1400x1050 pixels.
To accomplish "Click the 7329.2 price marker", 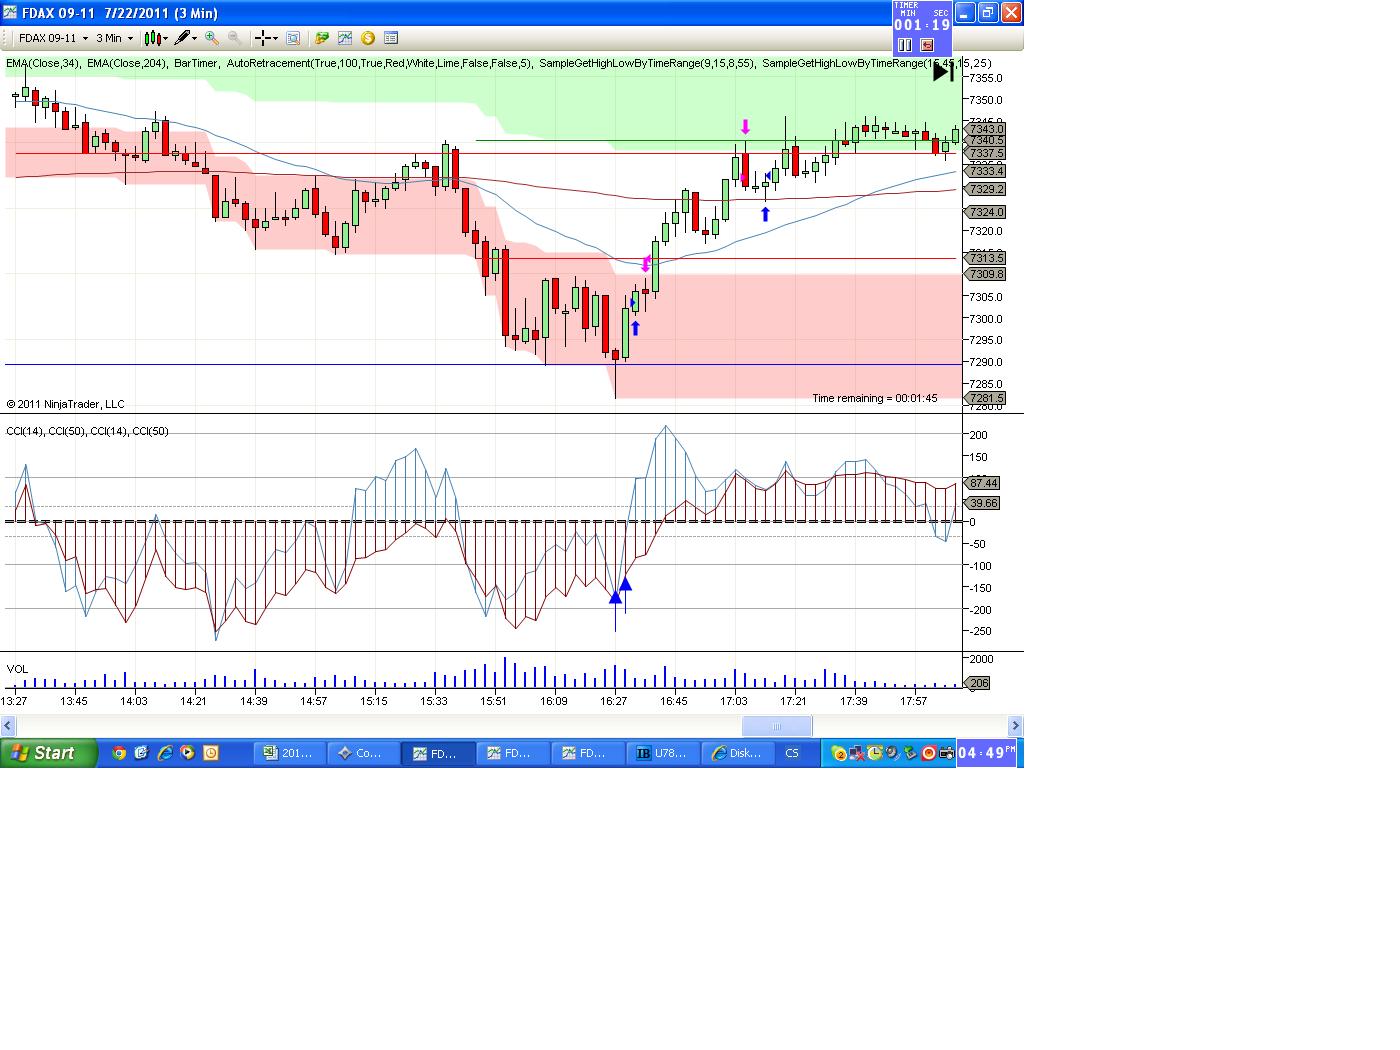I will click(986, 189).
